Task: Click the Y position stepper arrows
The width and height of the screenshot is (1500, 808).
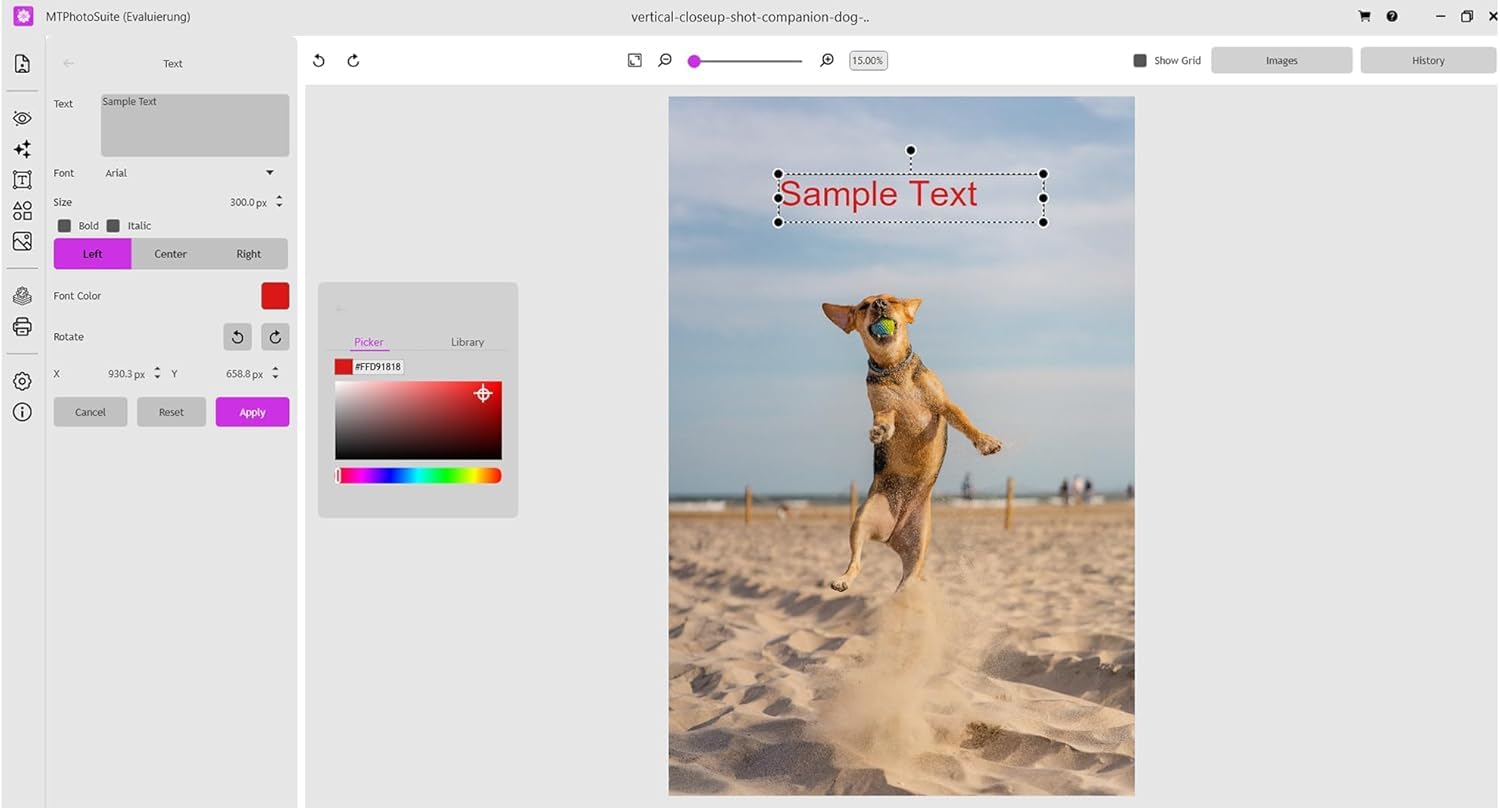Action: tap(275, 374)
